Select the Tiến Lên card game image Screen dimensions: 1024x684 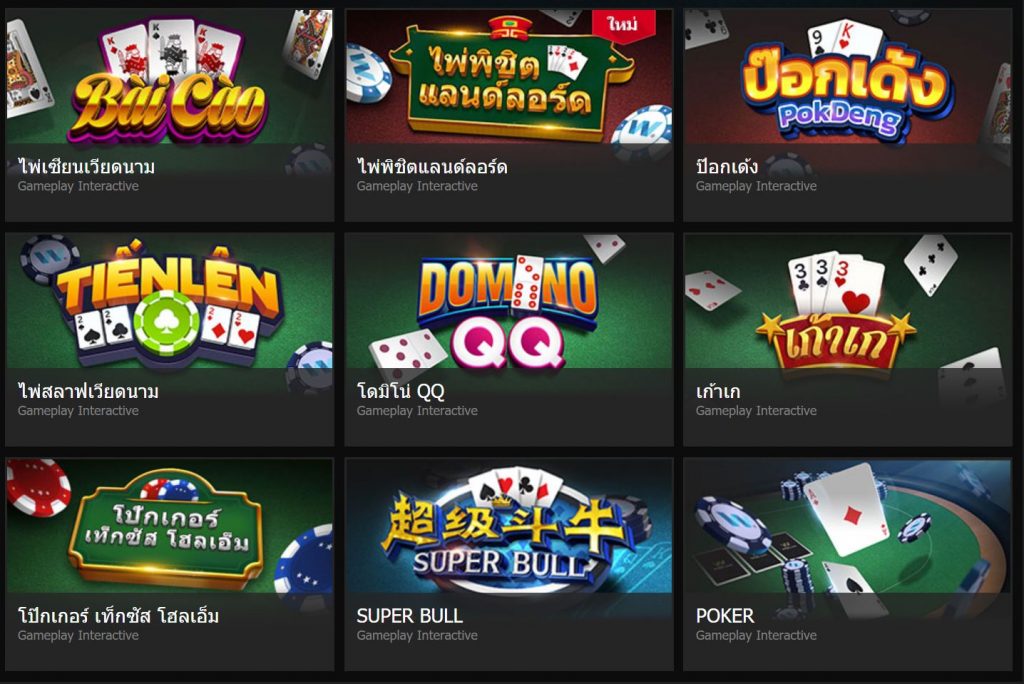point(170,301)
